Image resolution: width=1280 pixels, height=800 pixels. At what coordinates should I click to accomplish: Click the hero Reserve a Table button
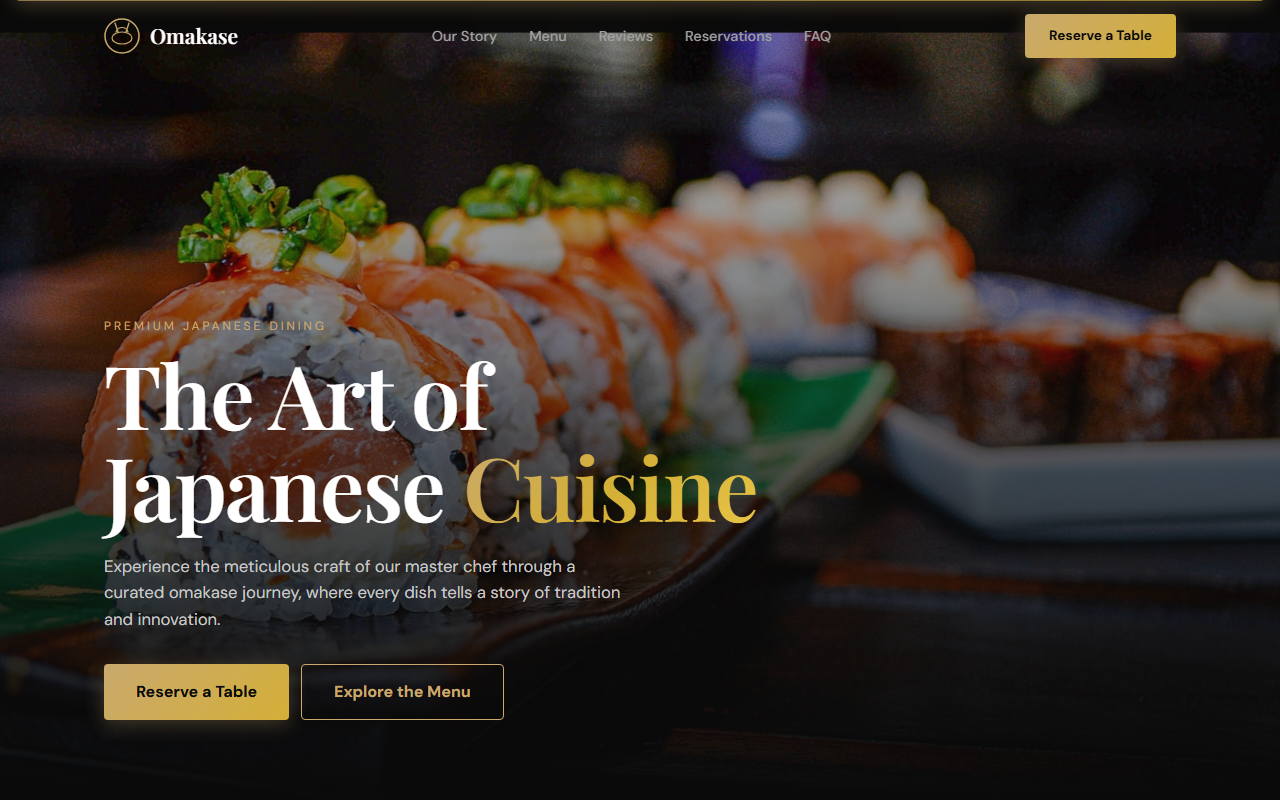[x=196, y=692]
